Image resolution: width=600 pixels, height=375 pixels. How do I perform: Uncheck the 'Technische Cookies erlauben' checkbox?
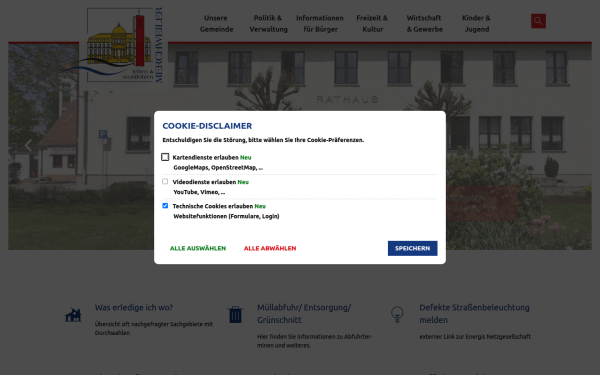(165, 205)
